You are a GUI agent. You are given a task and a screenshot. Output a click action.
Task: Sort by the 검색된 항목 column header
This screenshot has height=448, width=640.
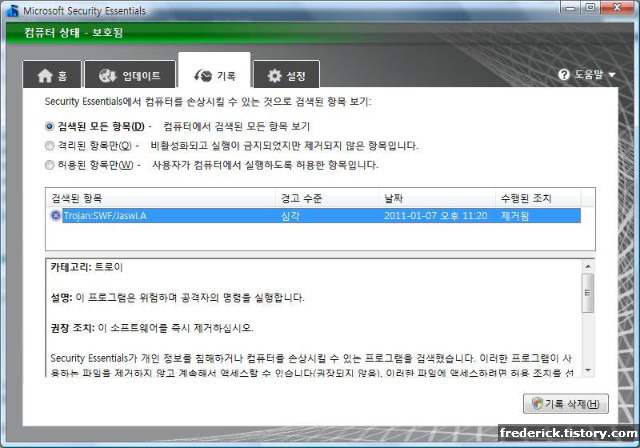[161, 198]
